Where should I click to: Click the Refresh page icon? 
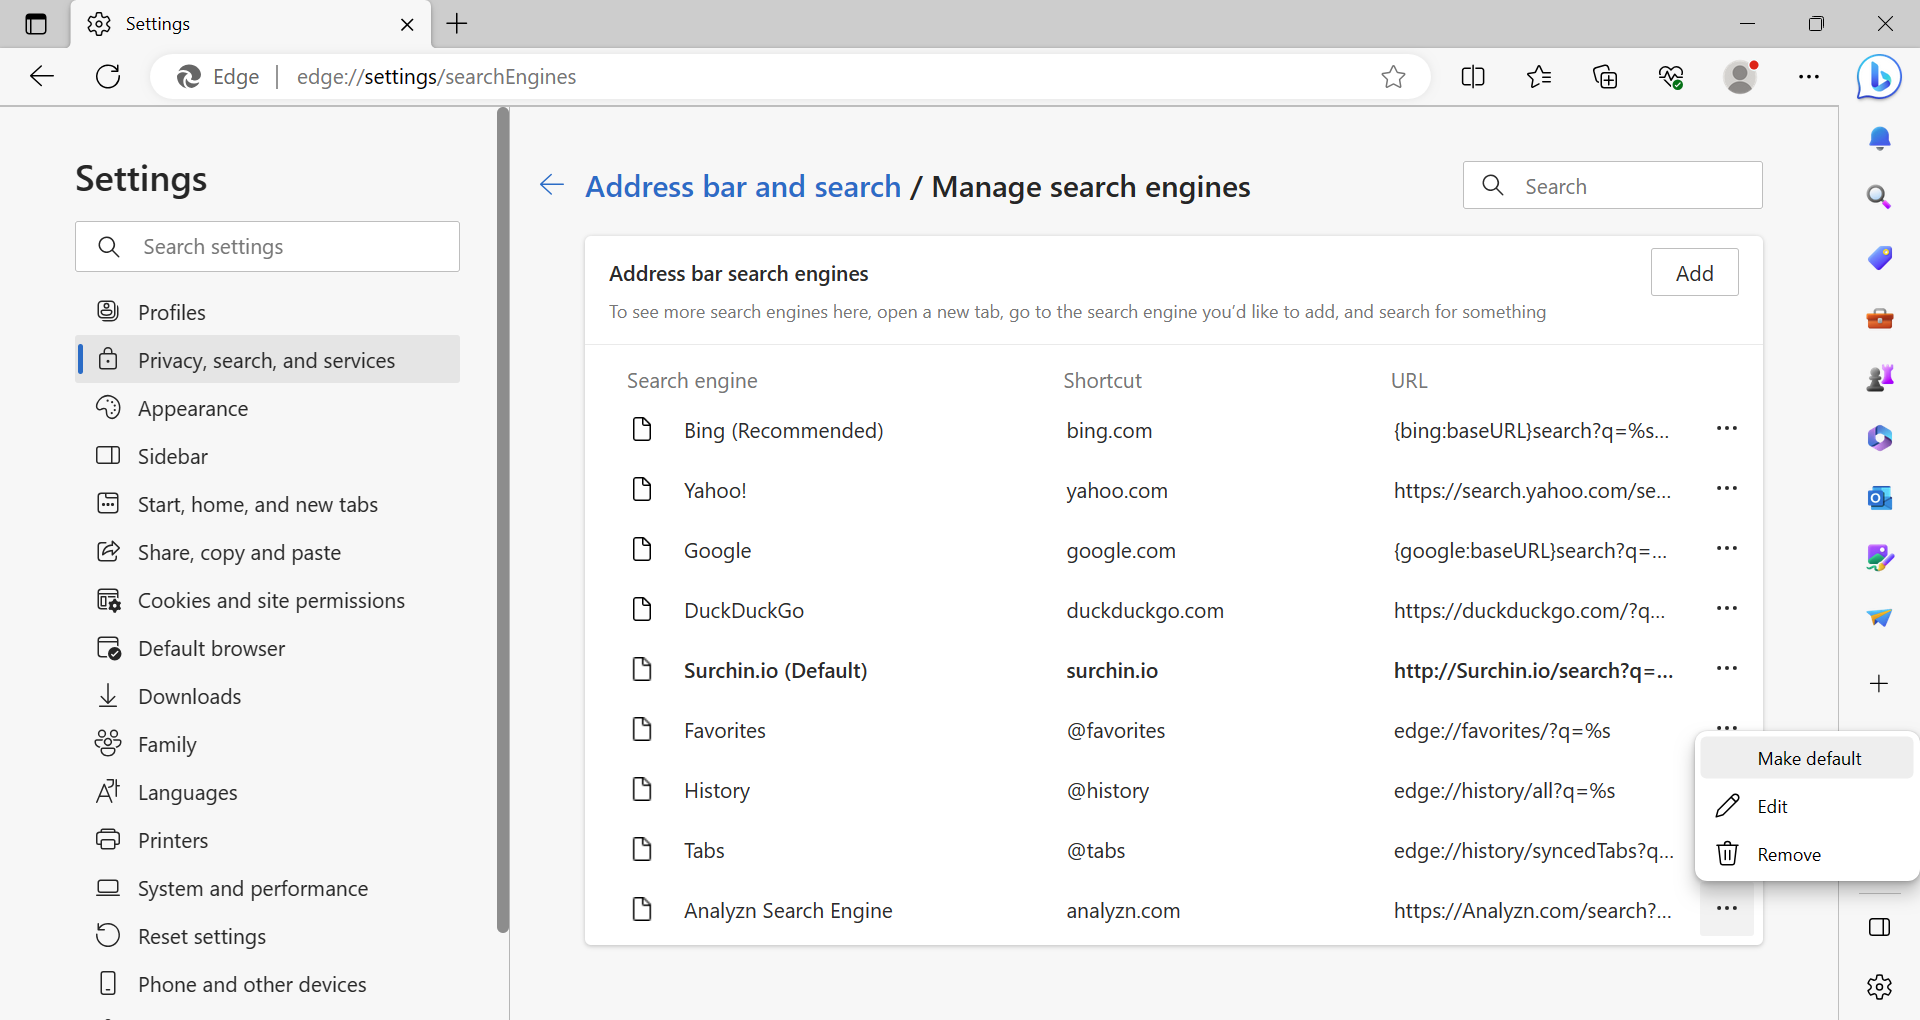108,76
